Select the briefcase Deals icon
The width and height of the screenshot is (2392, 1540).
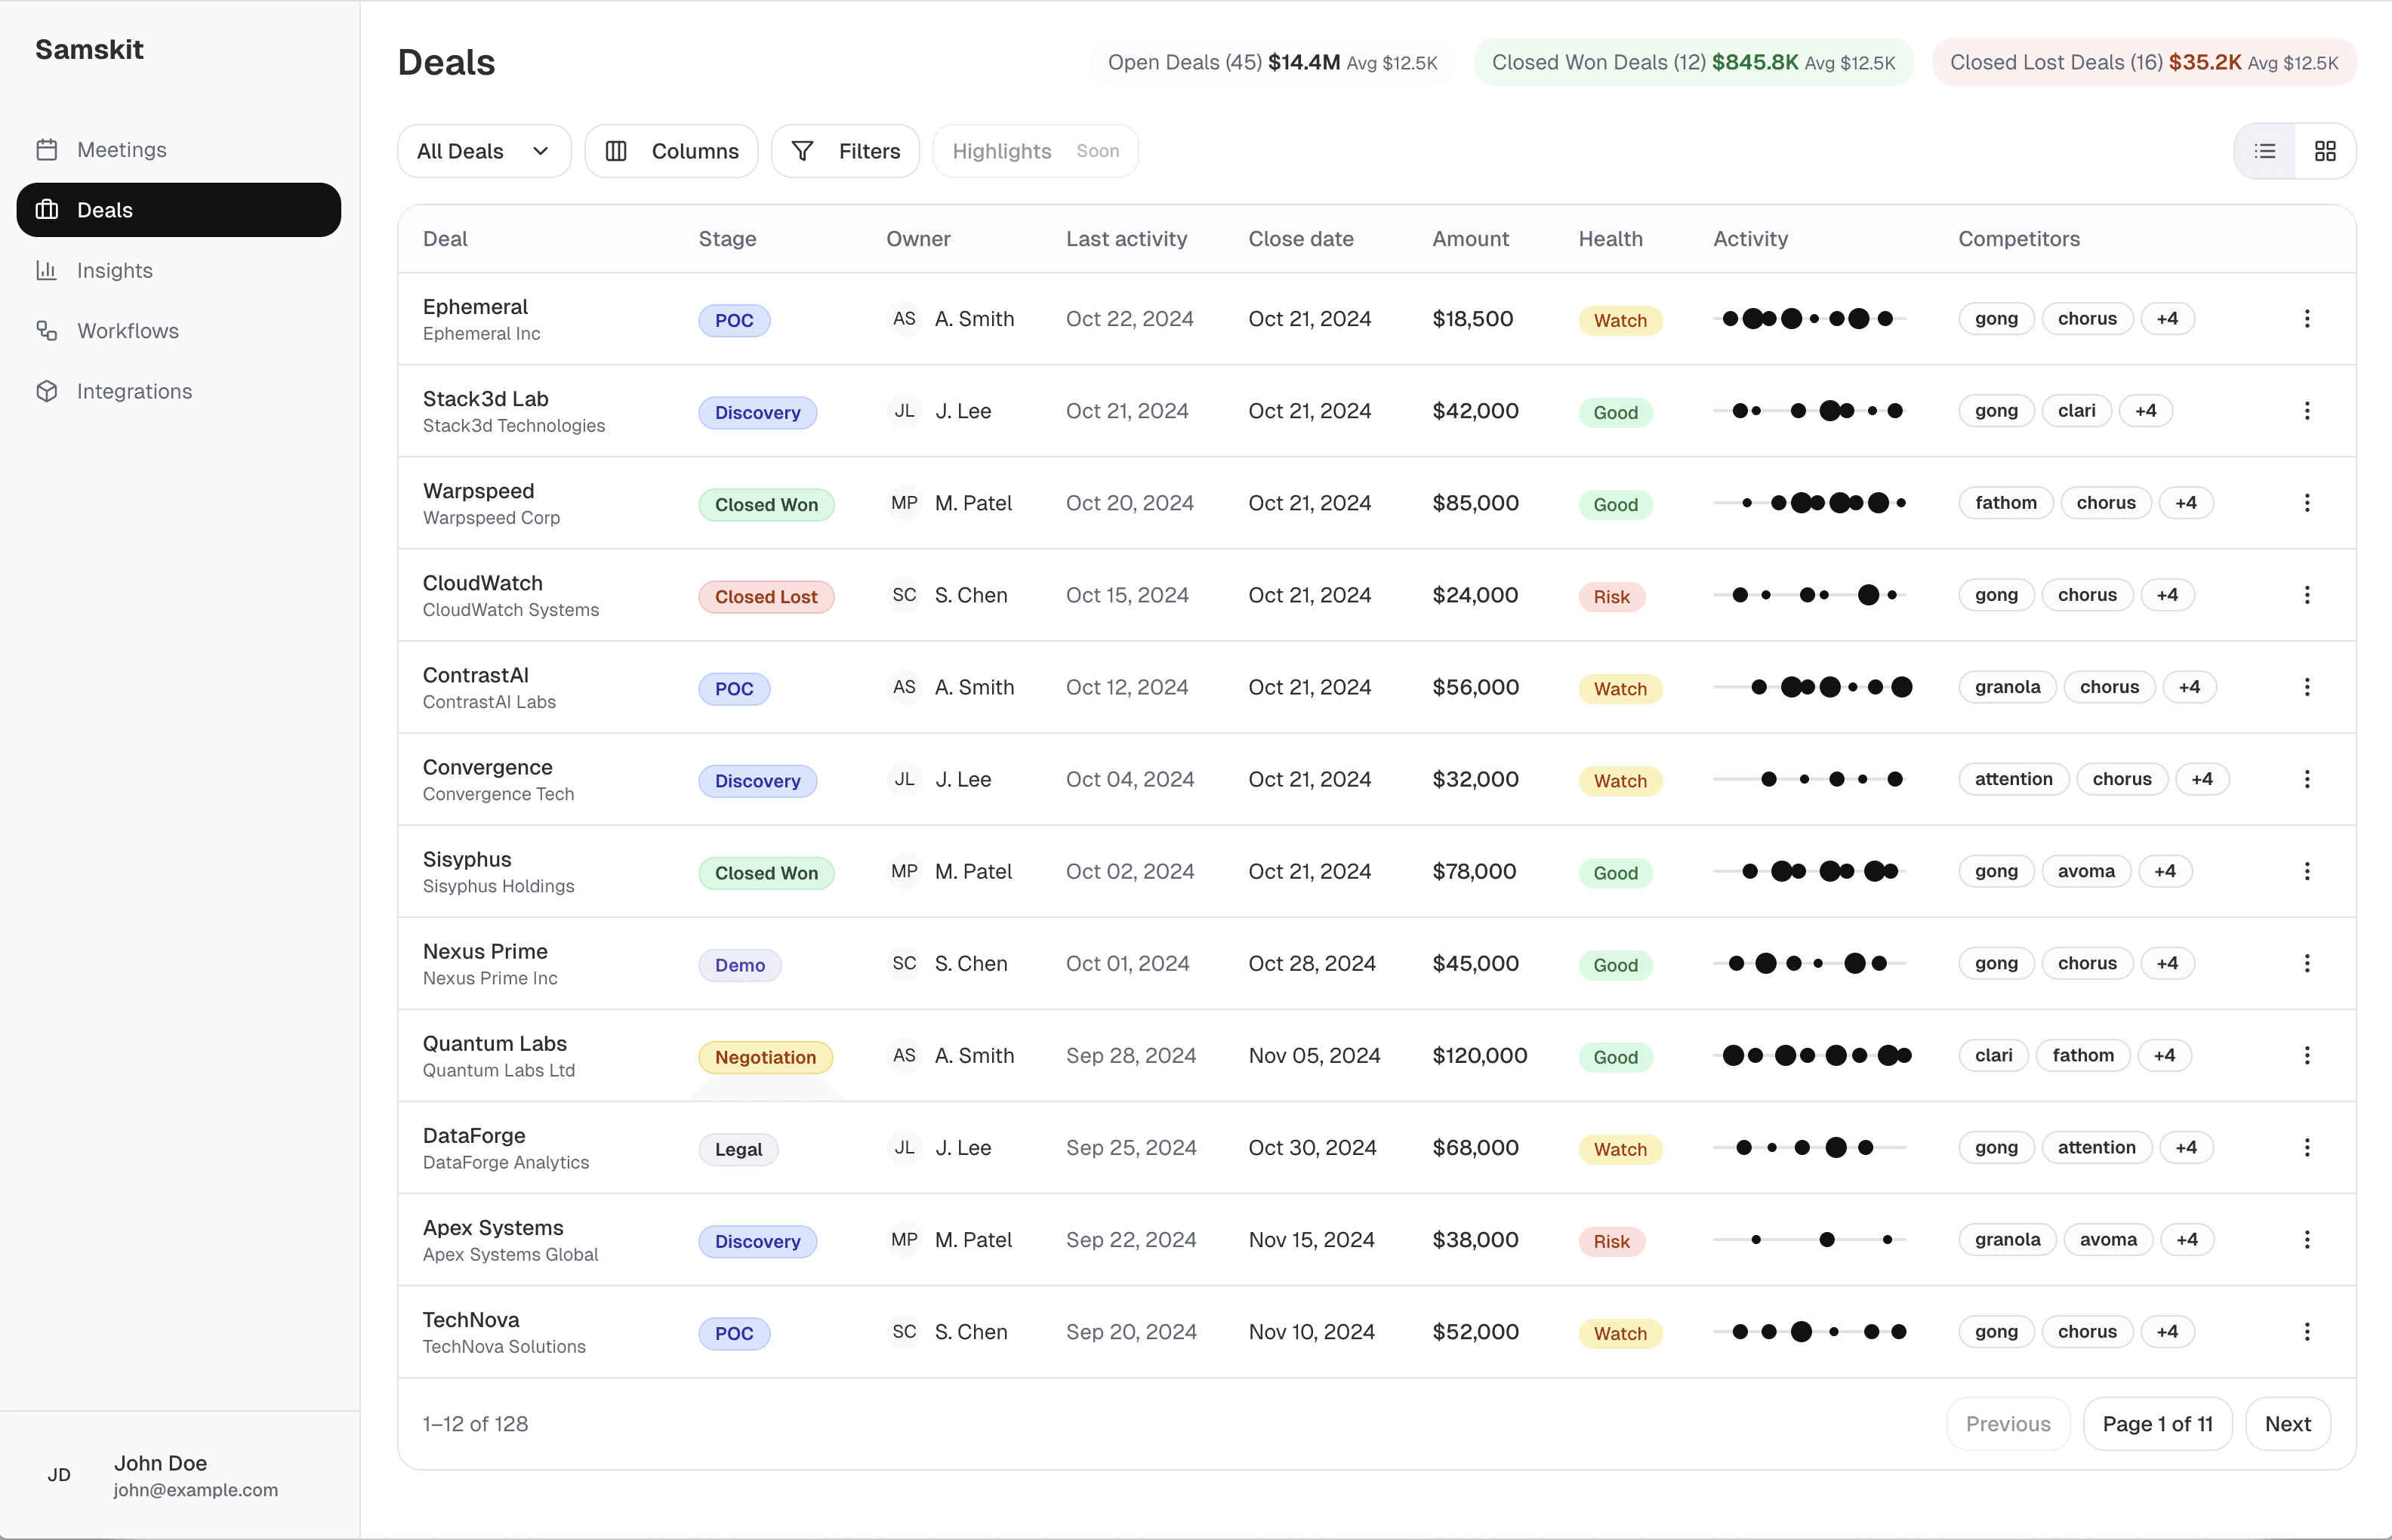click(x=46, y=210)
